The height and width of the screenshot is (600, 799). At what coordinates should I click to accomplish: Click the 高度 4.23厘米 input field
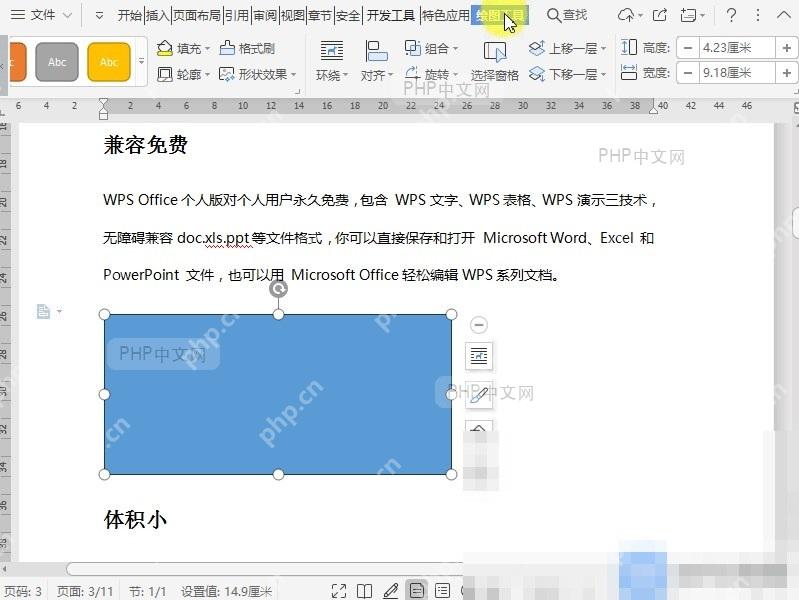[x=737, y=48]
